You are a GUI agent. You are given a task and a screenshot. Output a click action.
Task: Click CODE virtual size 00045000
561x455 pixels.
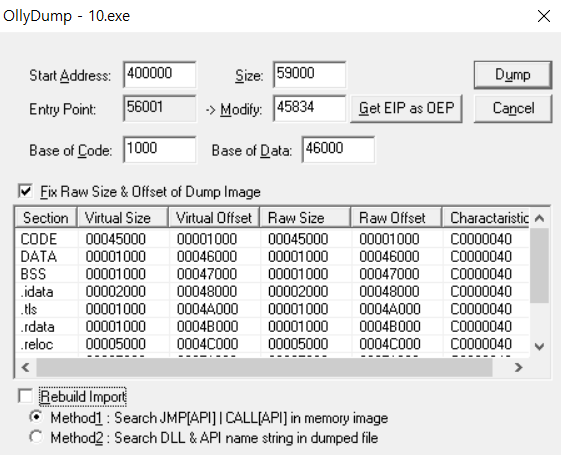click(116, 239)
